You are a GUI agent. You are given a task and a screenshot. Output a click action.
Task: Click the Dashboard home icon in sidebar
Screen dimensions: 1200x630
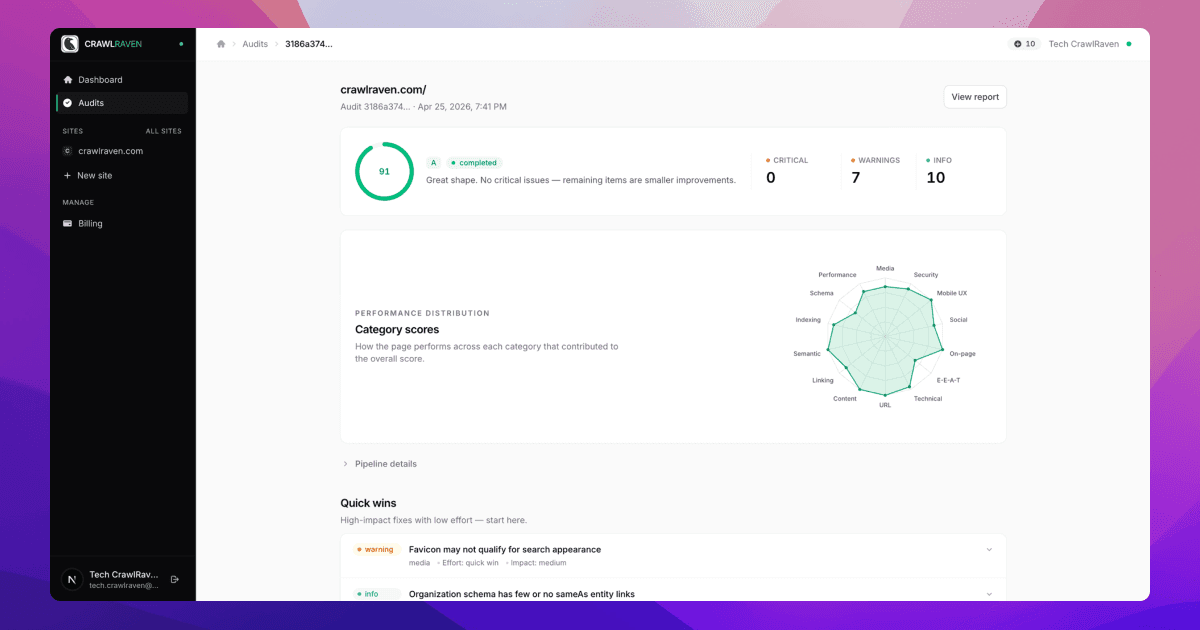coord(68,80)
